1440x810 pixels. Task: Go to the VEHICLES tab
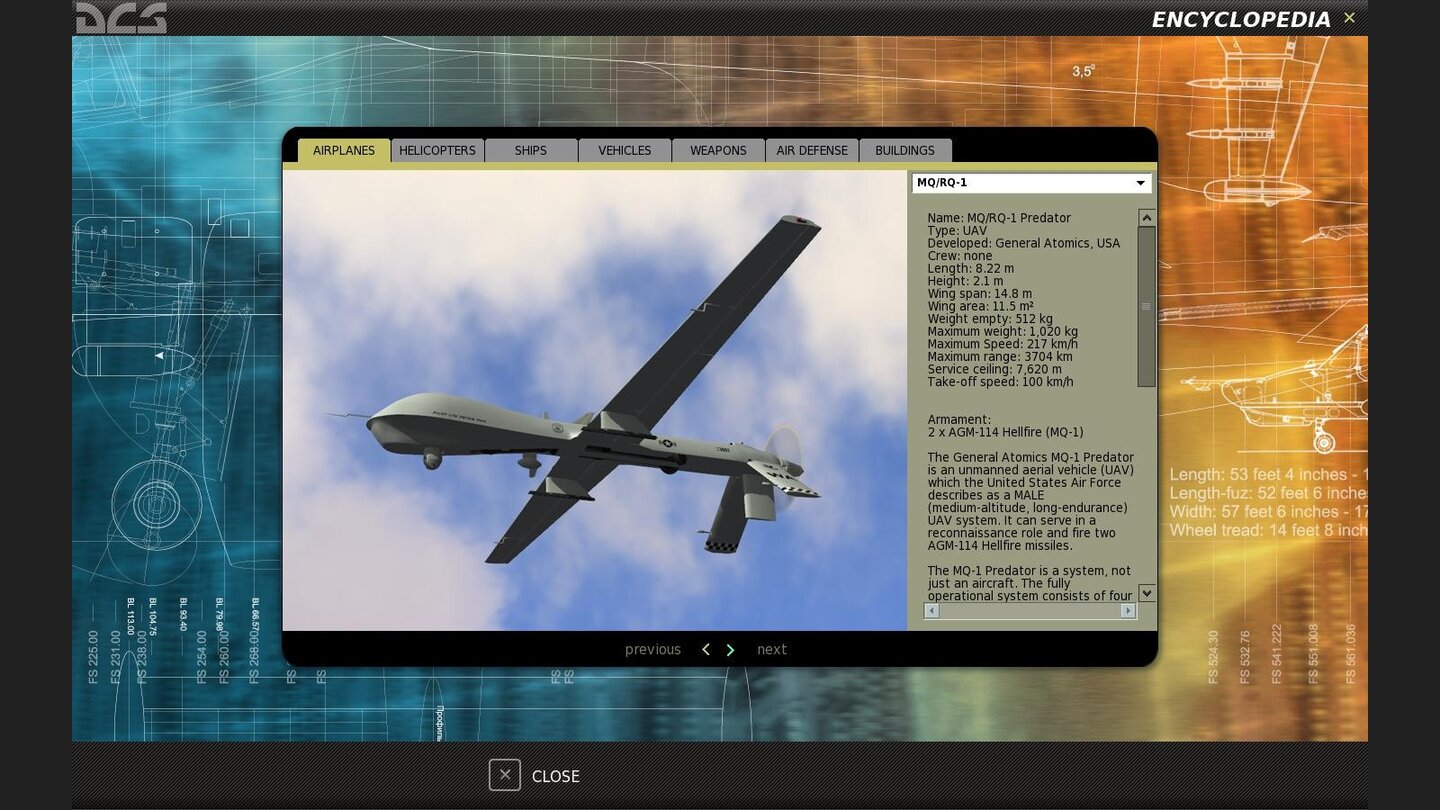(x=625, y=150)
